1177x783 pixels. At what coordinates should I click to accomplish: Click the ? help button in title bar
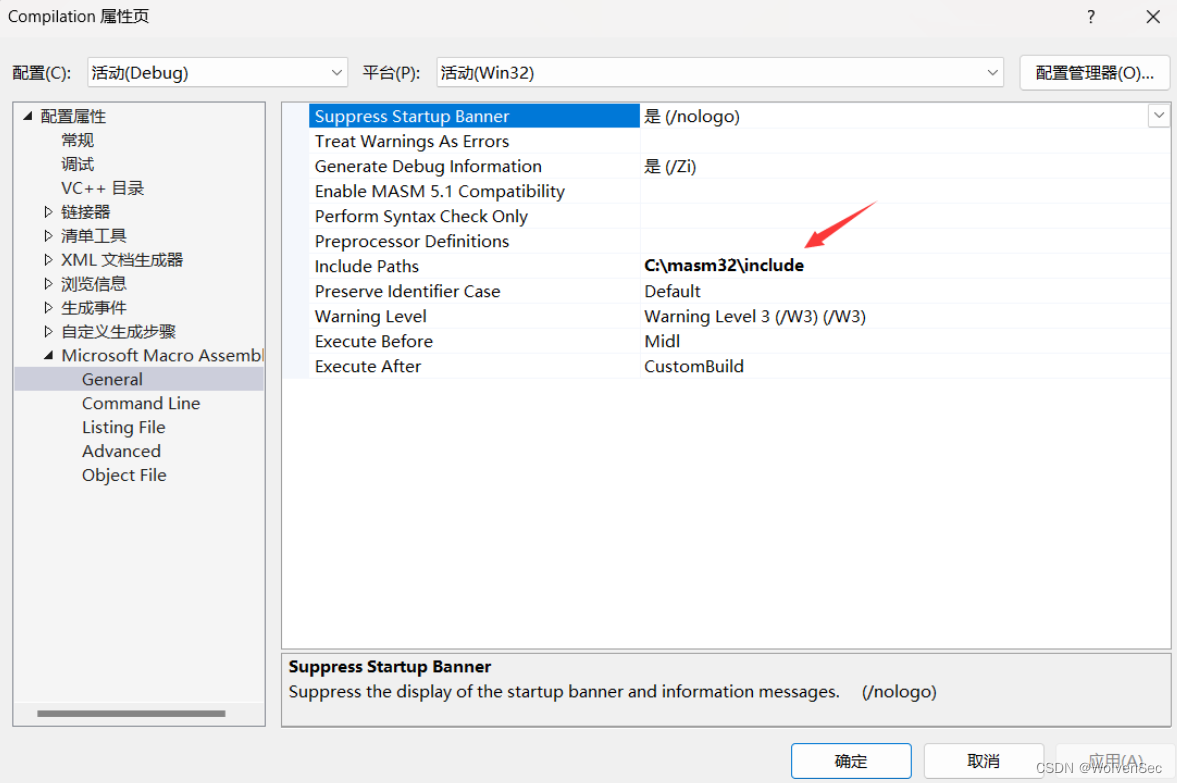click(x=1091, y=17)
